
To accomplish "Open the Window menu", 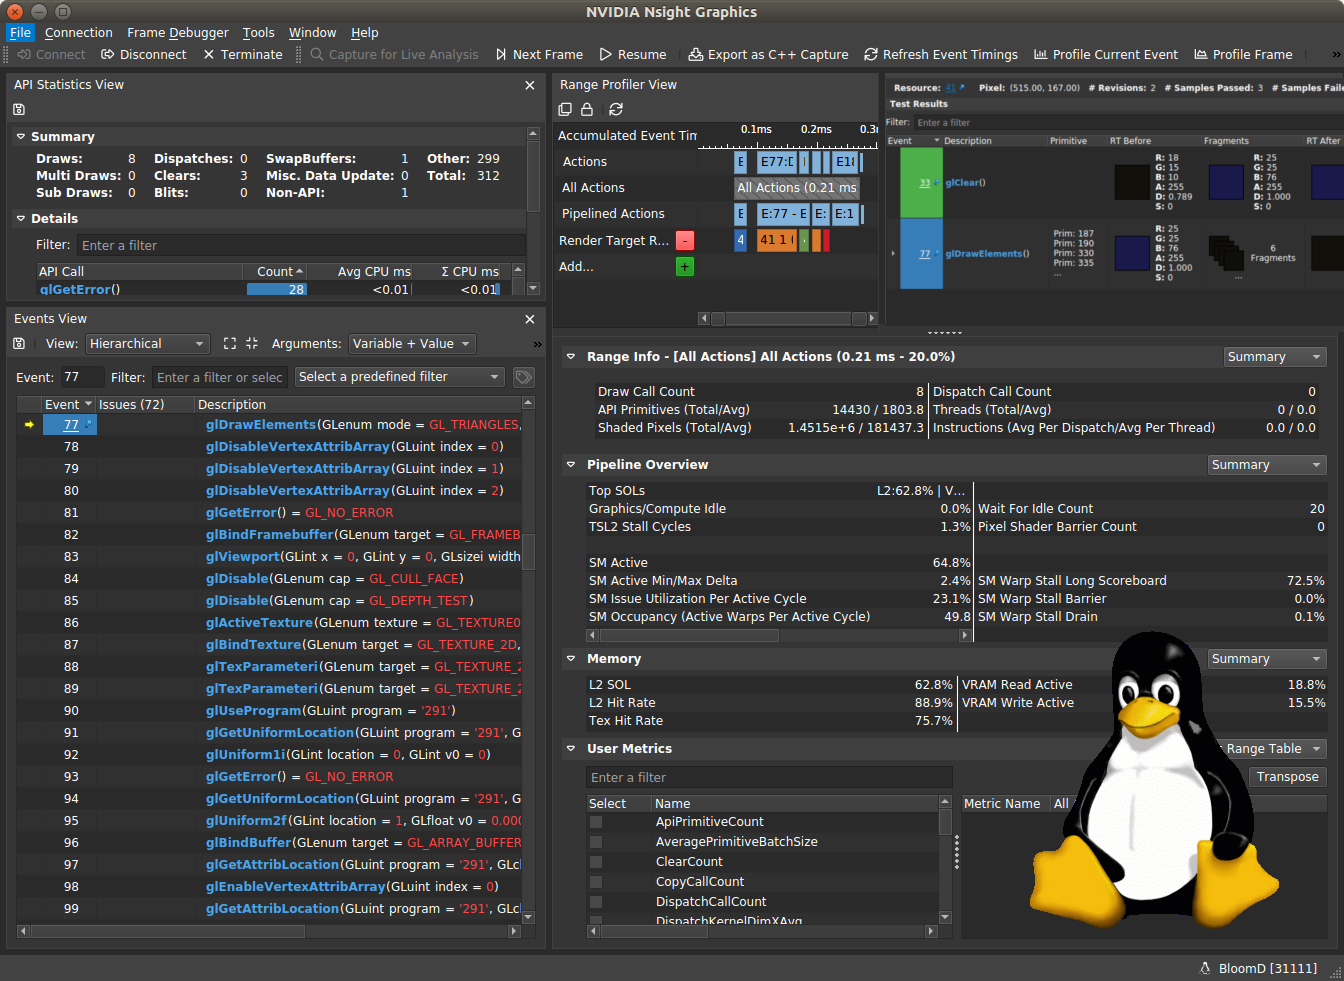I will (313, 33).
